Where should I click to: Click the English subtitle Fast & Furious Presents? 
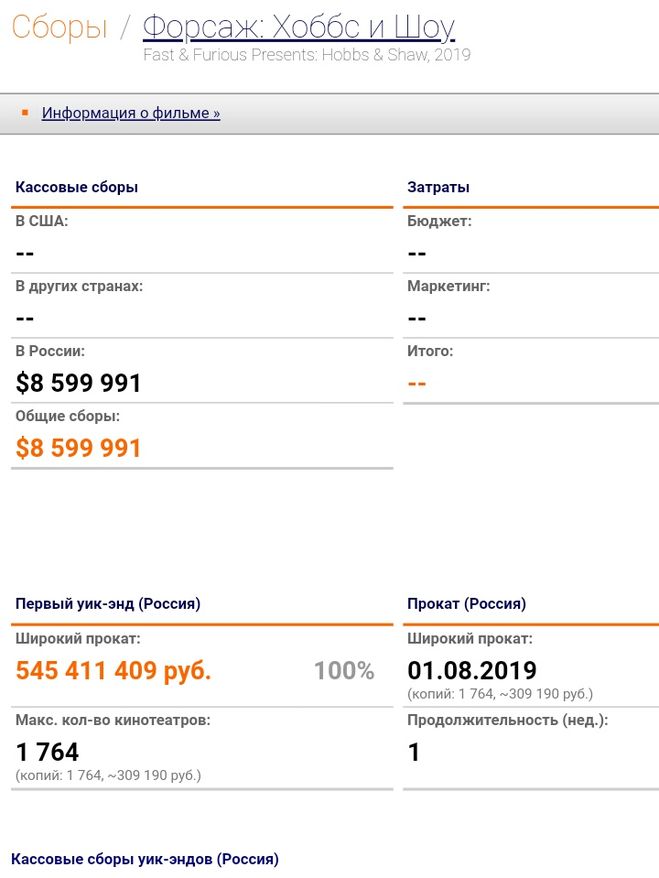click(x=306, y=55)
